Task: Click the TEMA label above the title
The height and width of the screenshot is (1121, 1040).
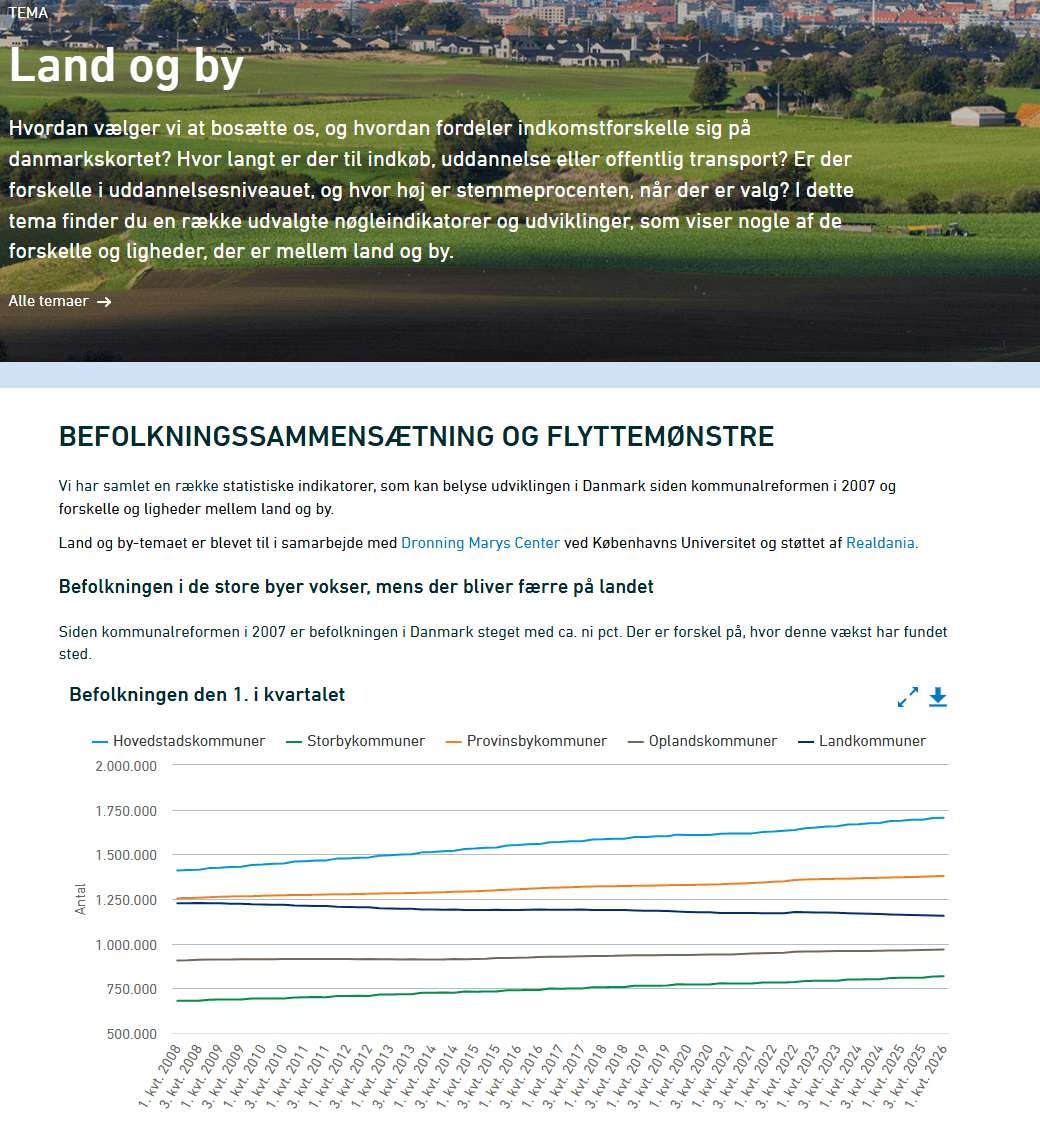Action: tap(28, 13)
